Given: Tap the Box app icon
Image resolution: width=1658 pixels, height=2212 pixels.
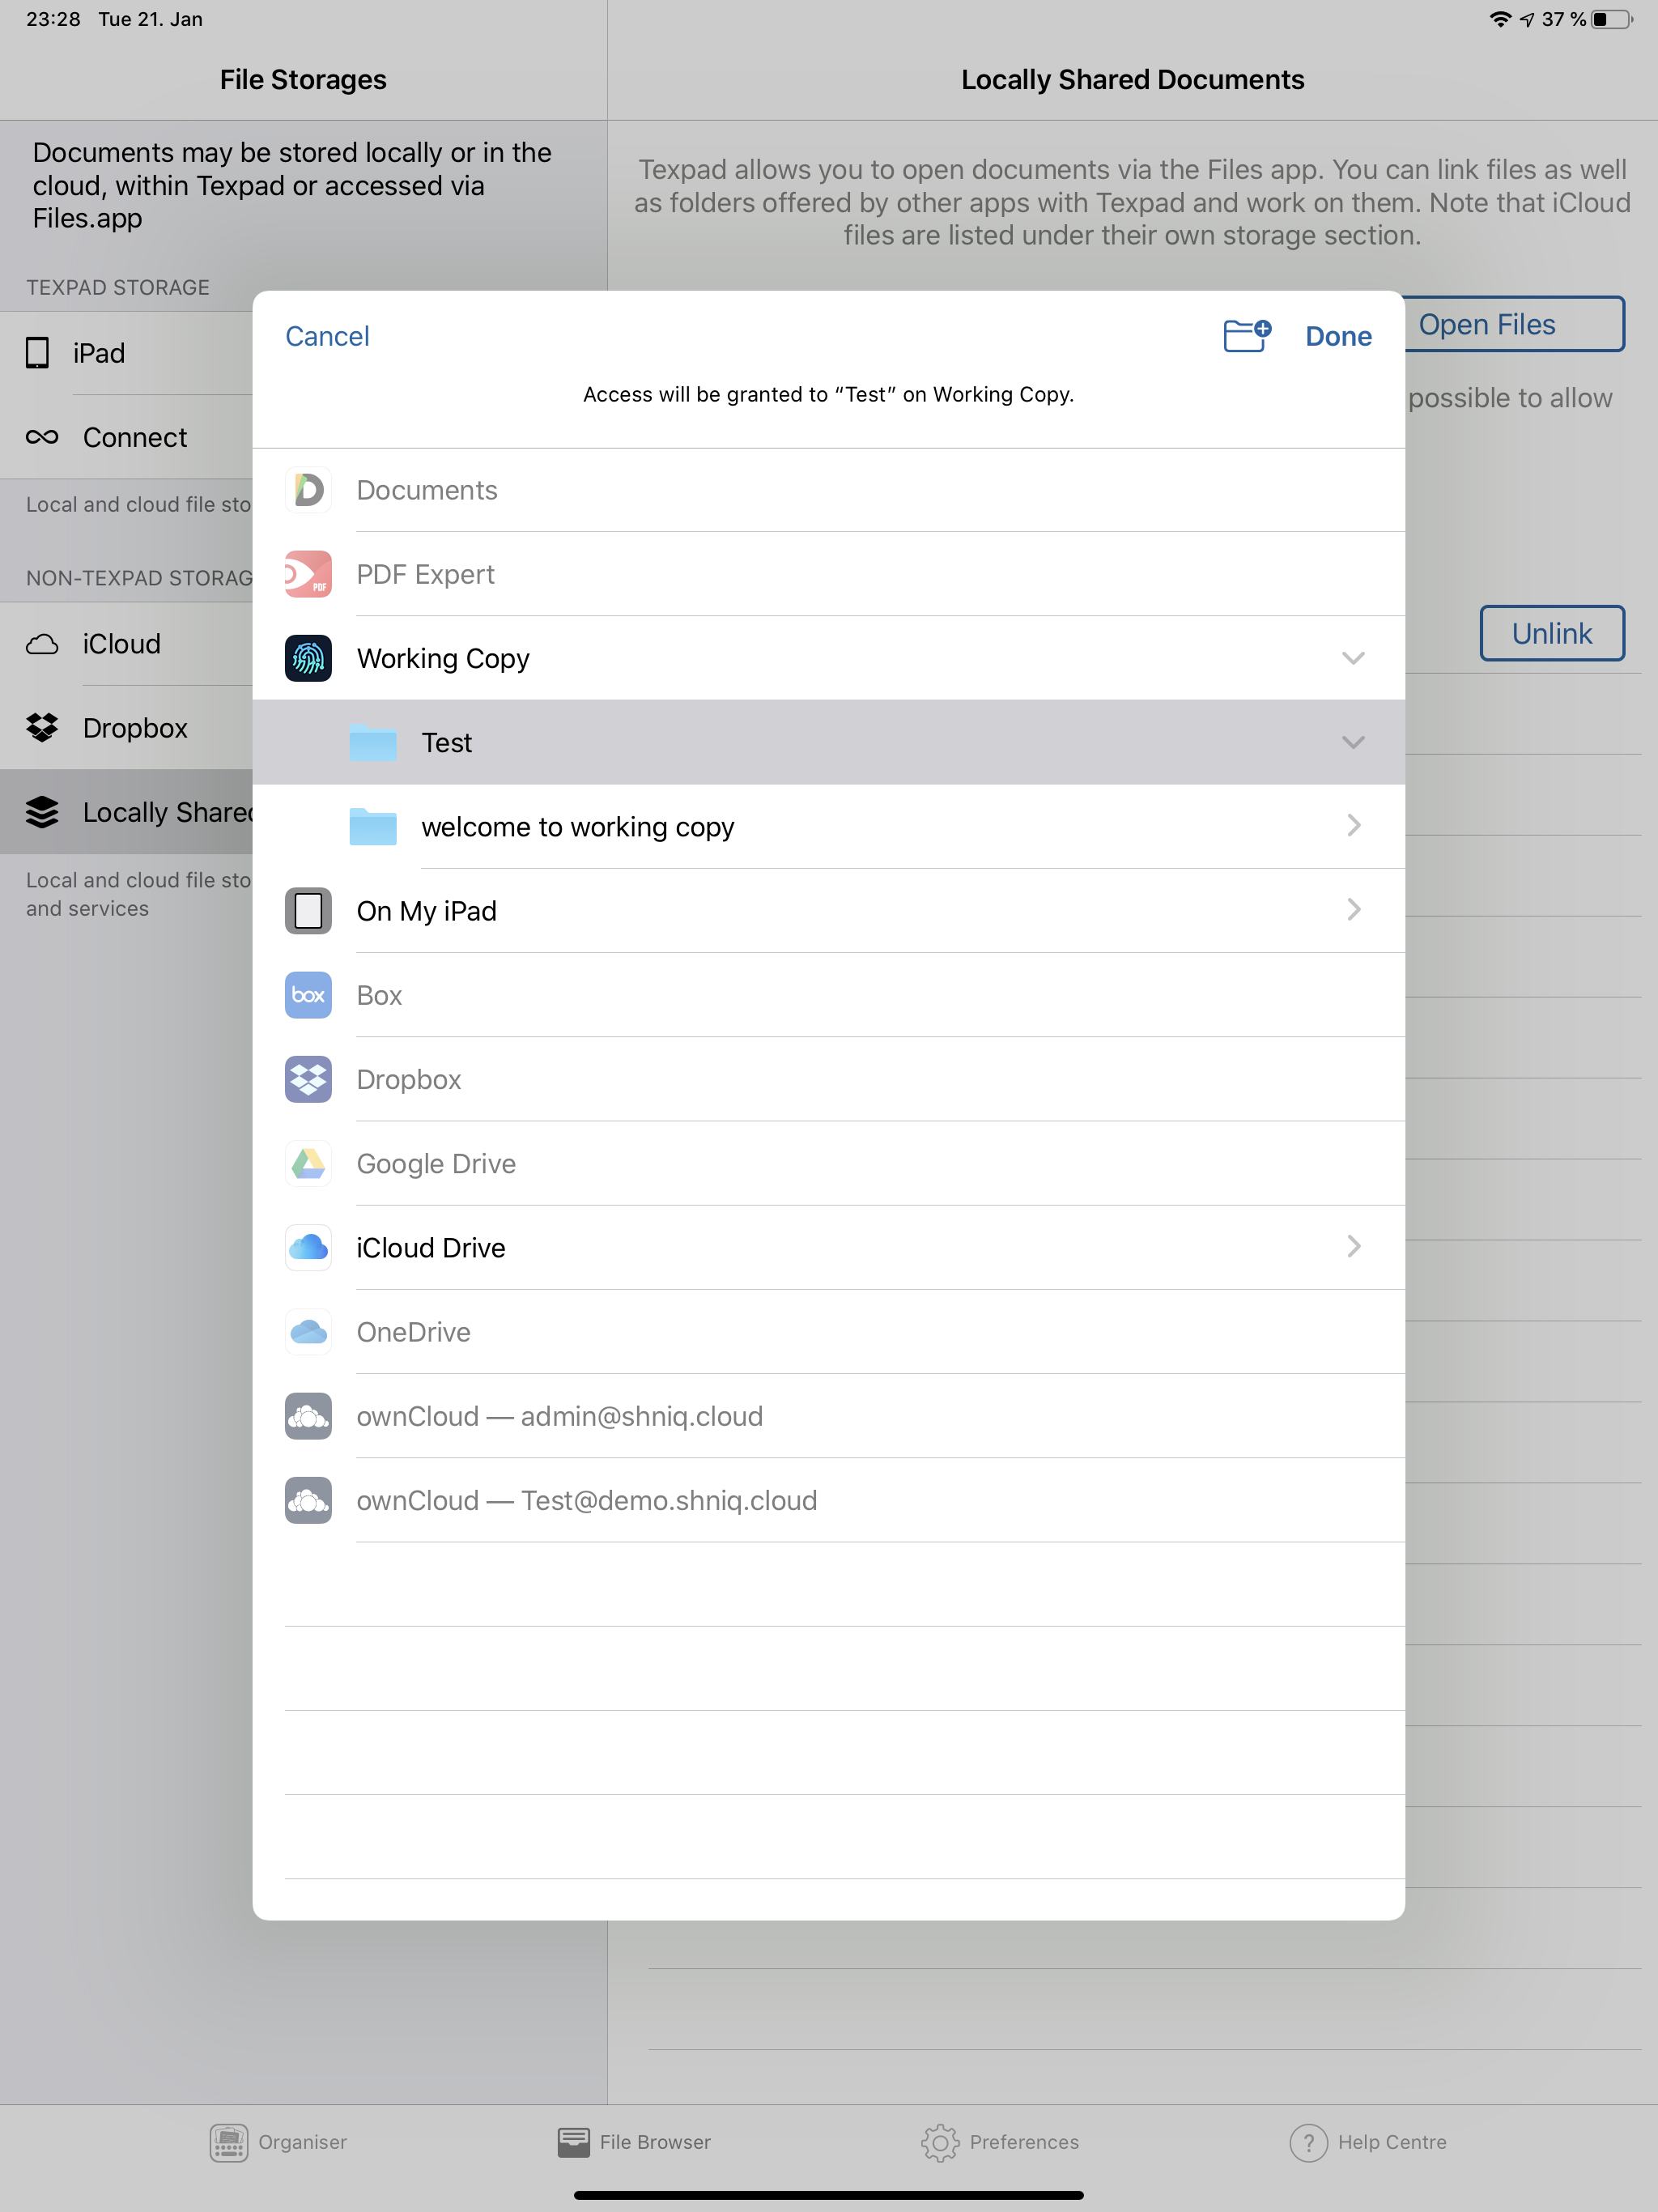Looking at the screenshot, I should [x=308, y=995].
